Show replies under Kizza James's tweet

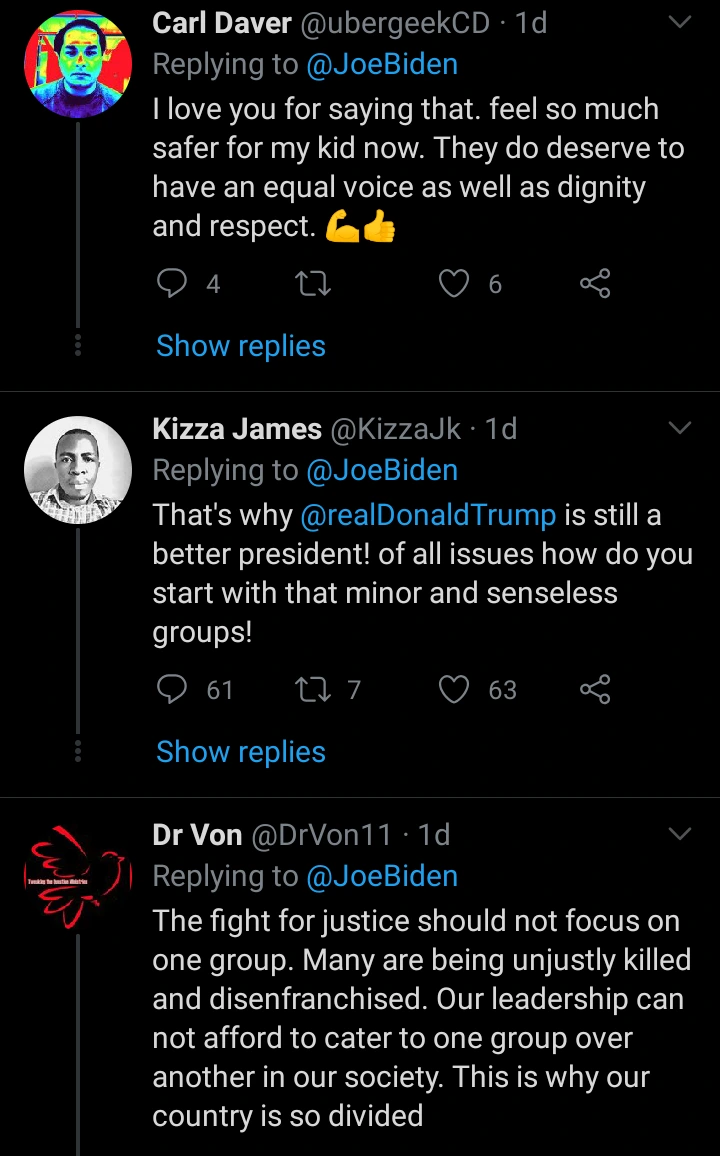click(241, 752)
